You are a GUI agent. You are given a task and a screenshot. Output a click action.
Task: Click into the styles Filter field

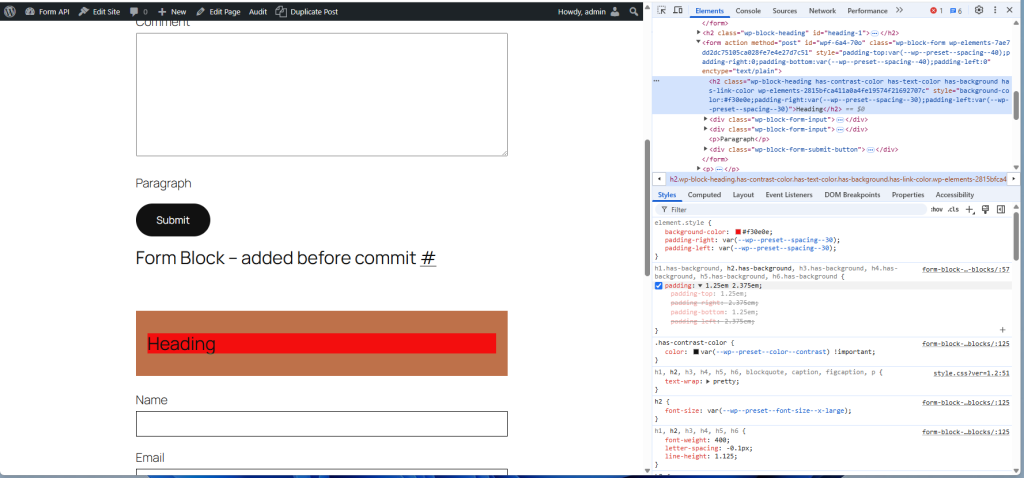point(790,210)
